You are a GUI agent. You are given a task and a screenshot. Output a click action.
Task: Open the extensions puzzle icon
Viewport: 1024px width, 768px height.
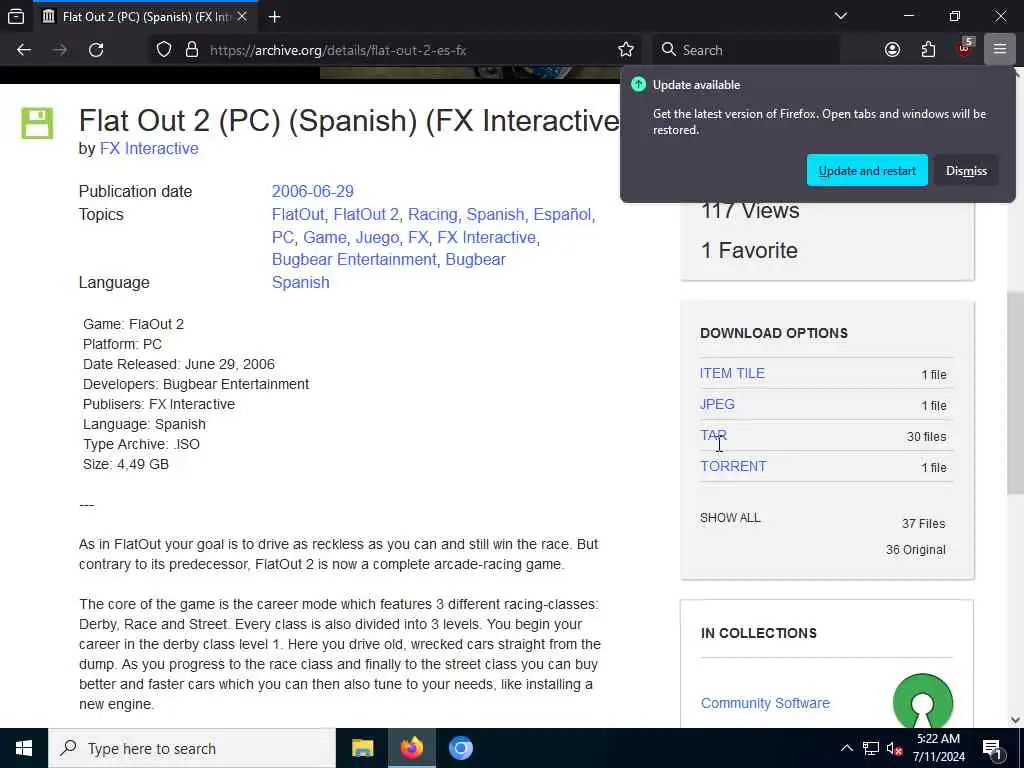pos(928,50)
